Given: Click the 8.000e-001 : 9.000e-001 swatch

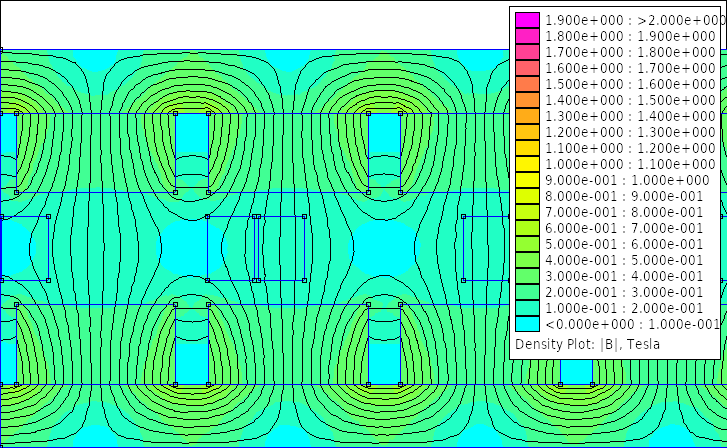Looking at the screenshot, I should click(527, 196).
